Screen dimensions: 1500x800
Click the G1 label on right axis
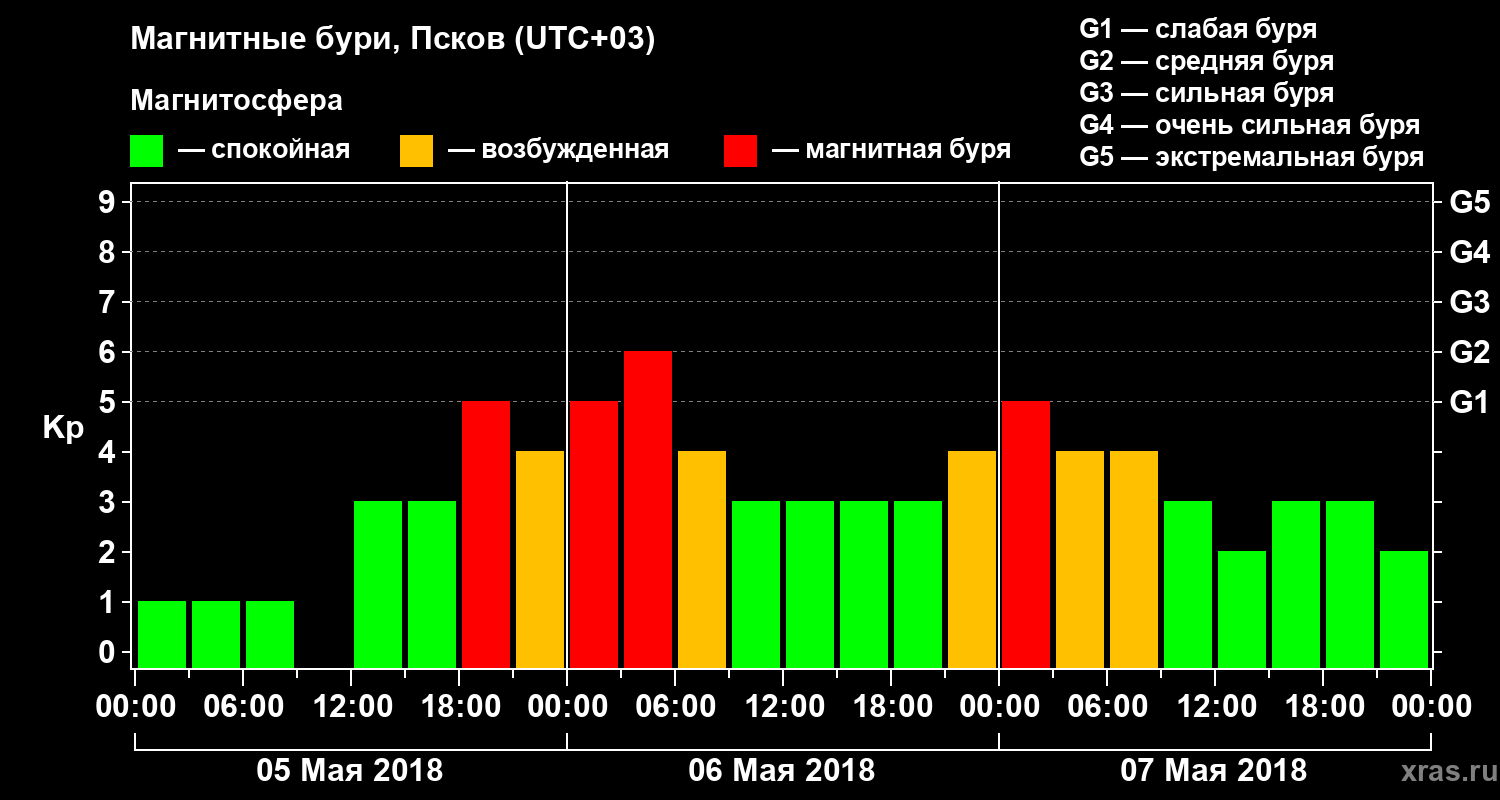click(x=1469, y=402)
